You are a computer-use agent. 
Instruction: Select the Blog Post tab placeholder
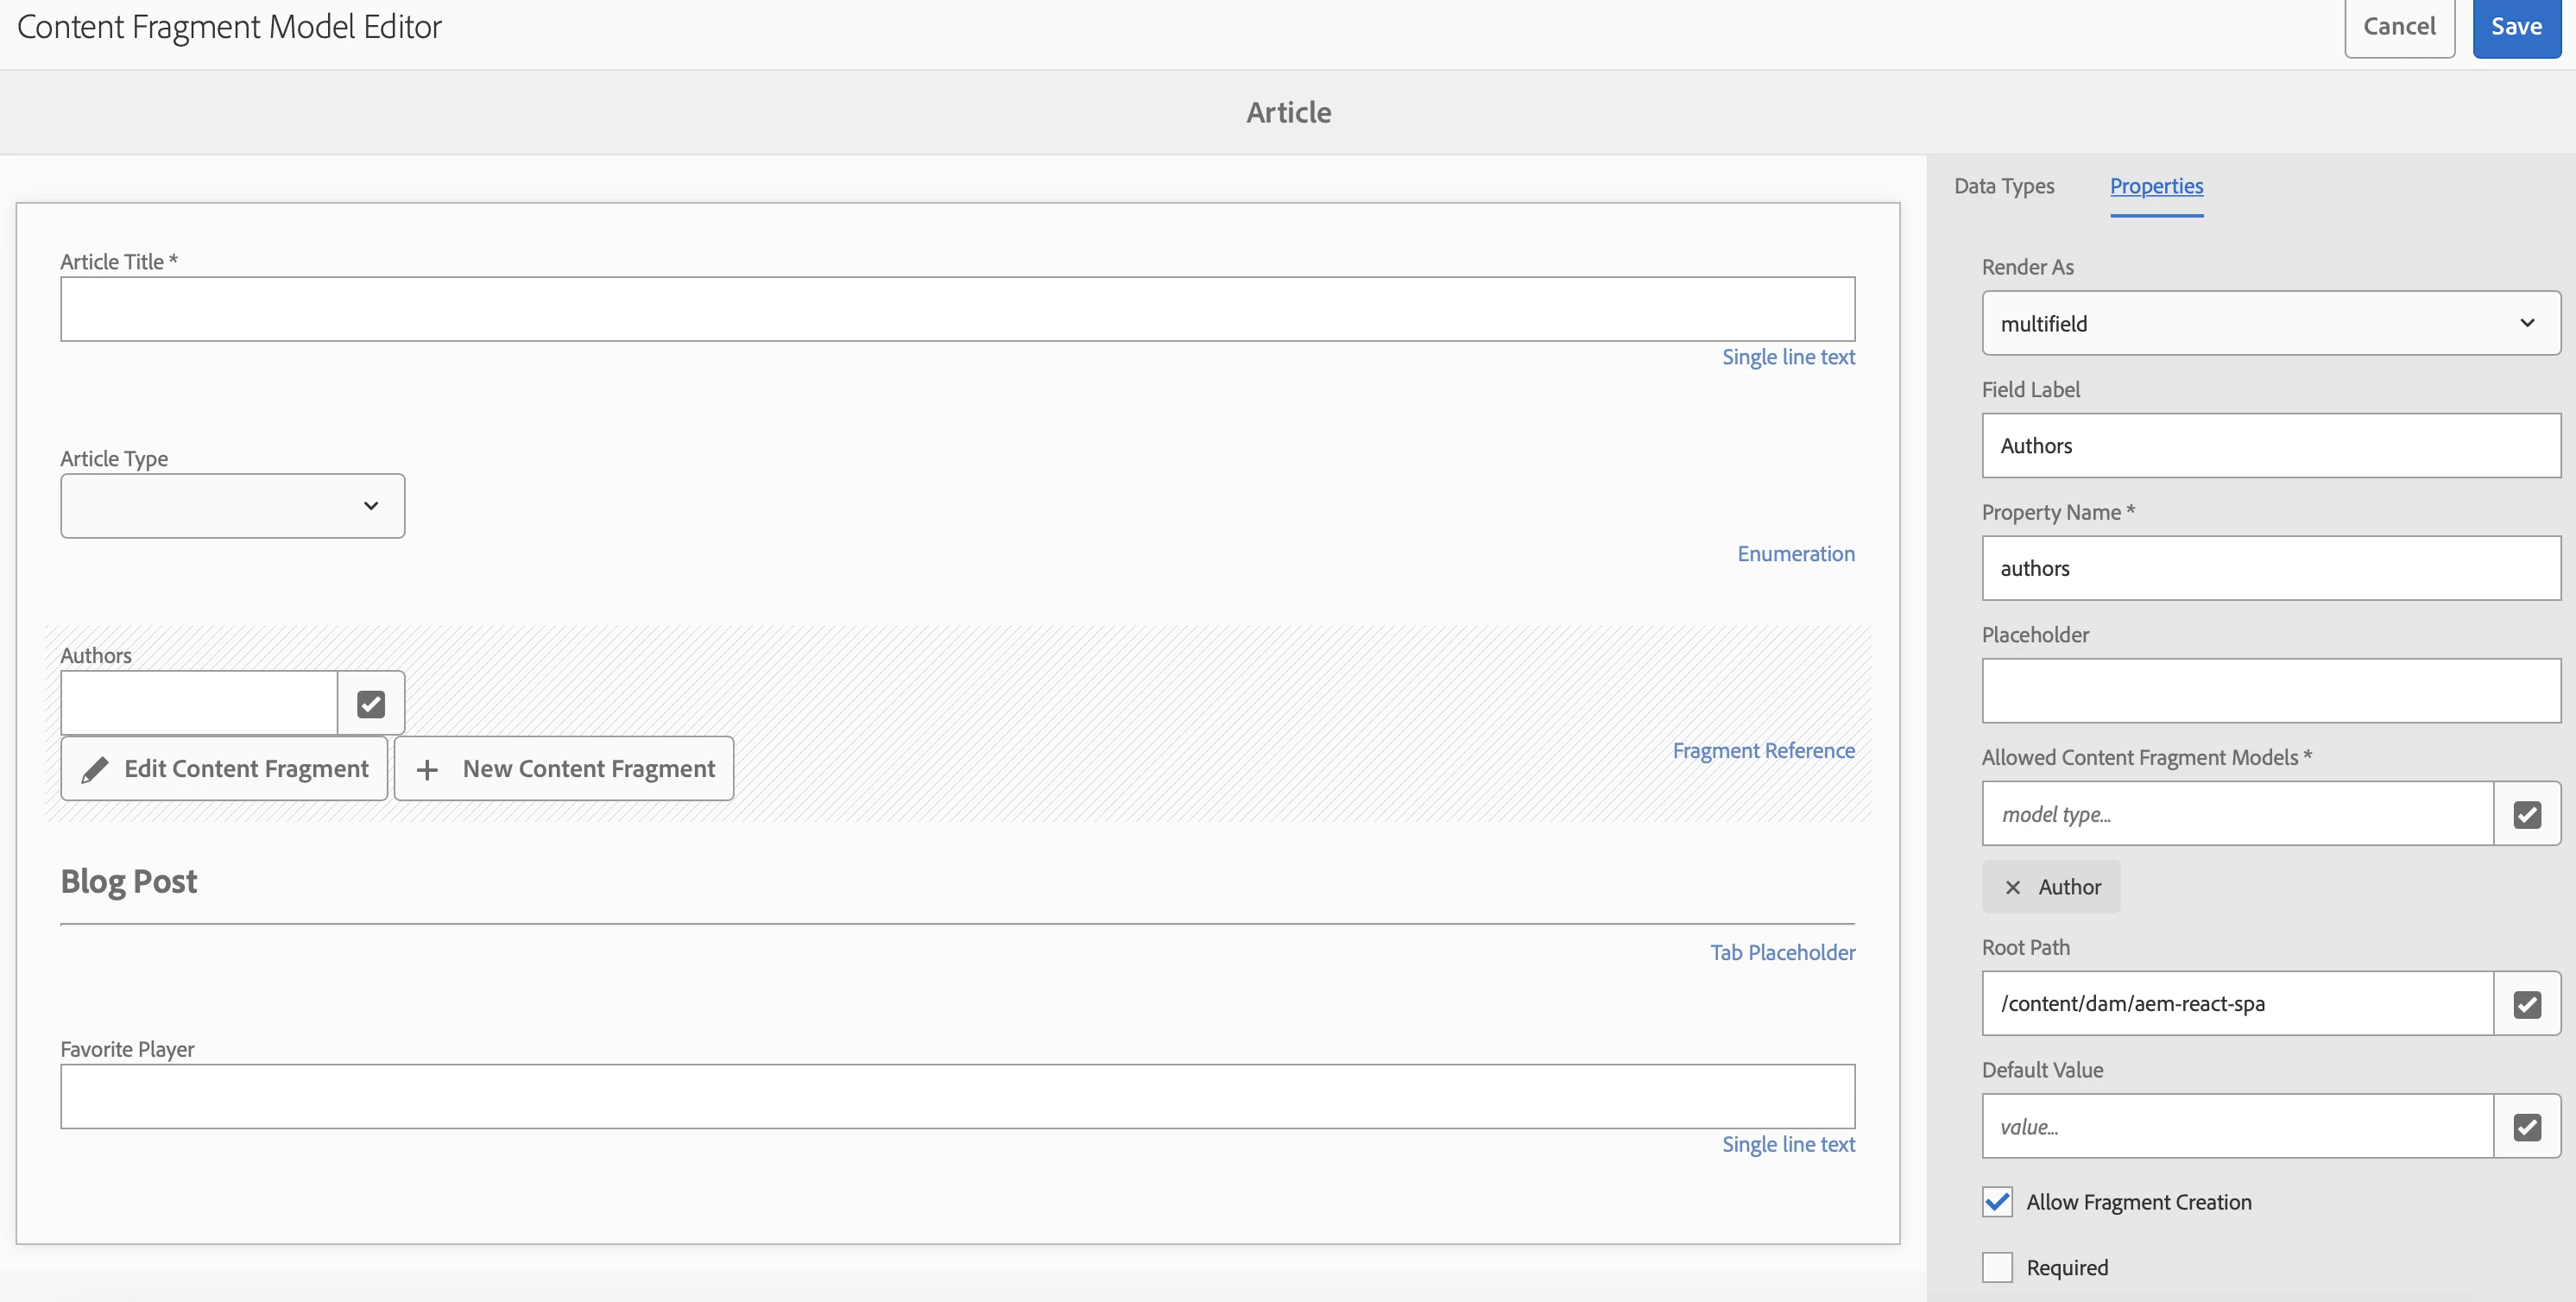point(128,881)
